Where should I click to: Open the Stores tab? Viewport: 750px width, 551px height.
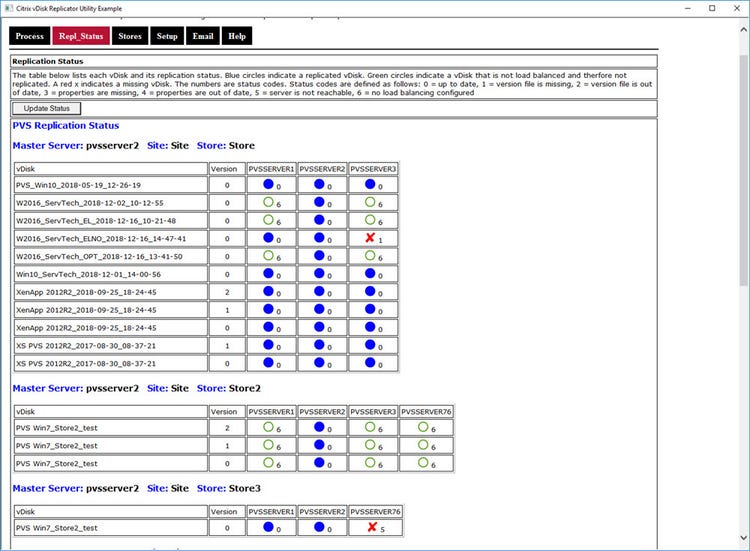pos(130,36)
